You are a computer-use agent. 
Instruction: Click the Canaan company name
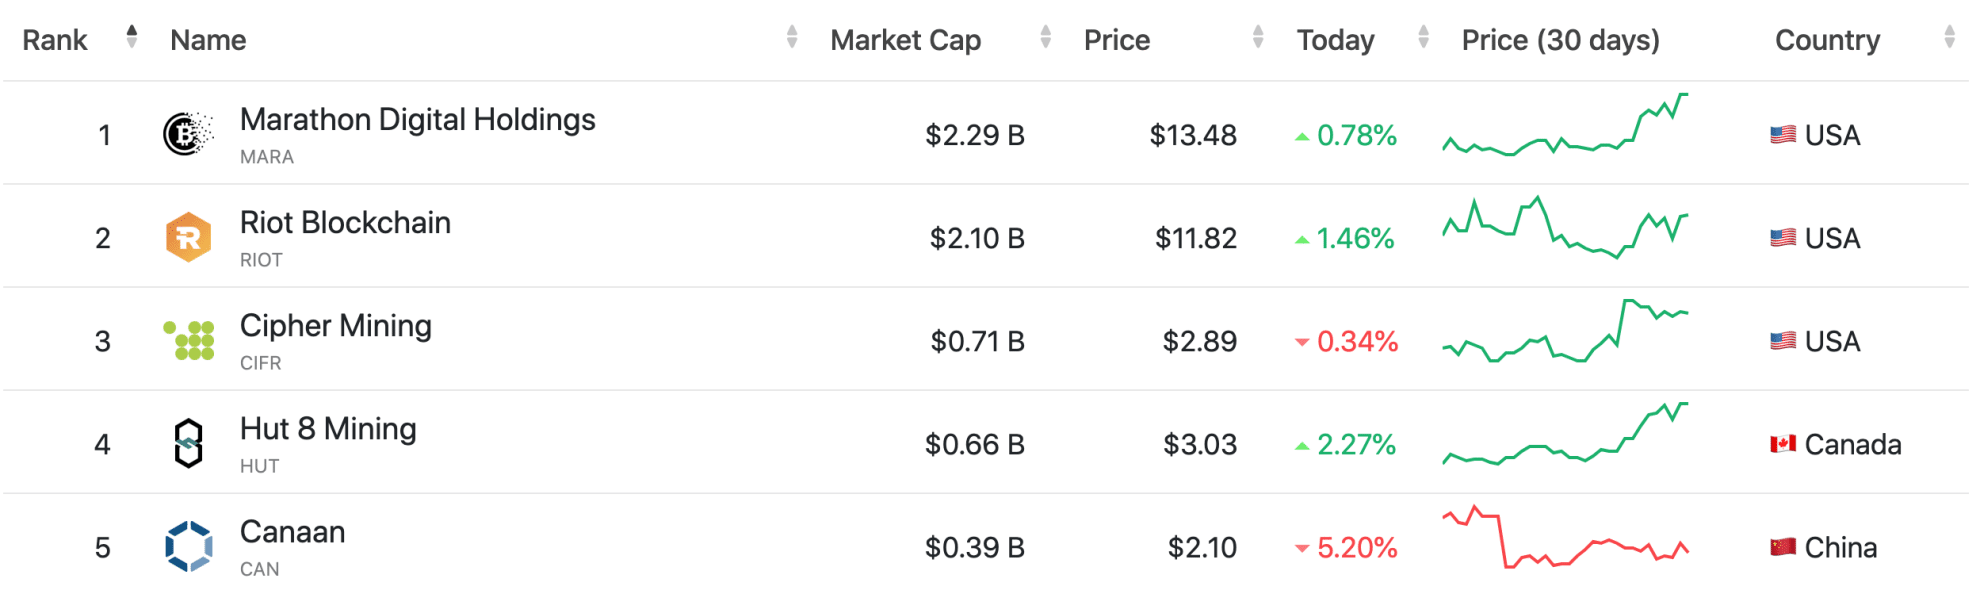[x=292, y=531]
